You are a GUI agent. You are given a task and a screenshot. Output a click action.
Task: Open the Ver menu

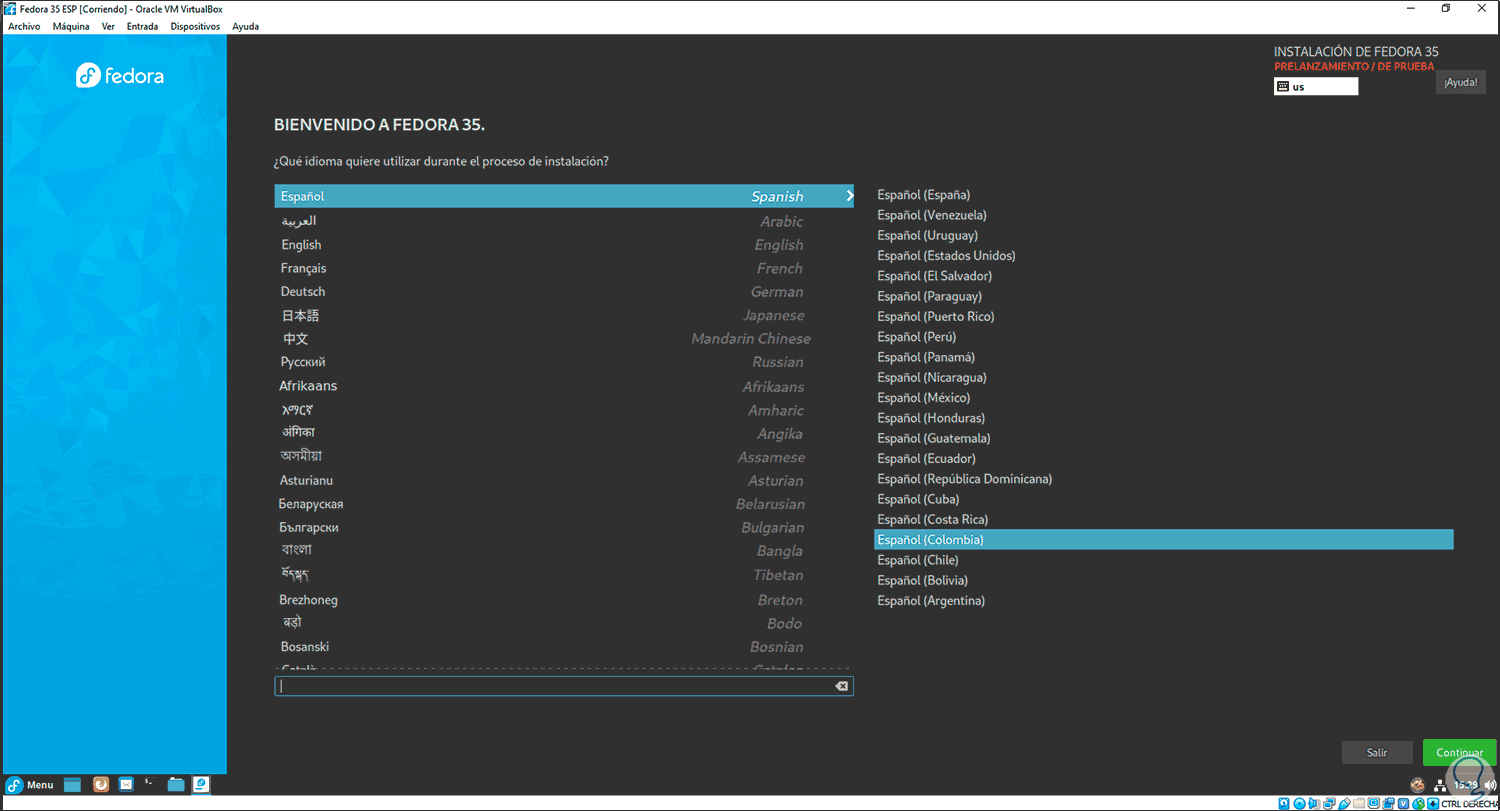108,27
